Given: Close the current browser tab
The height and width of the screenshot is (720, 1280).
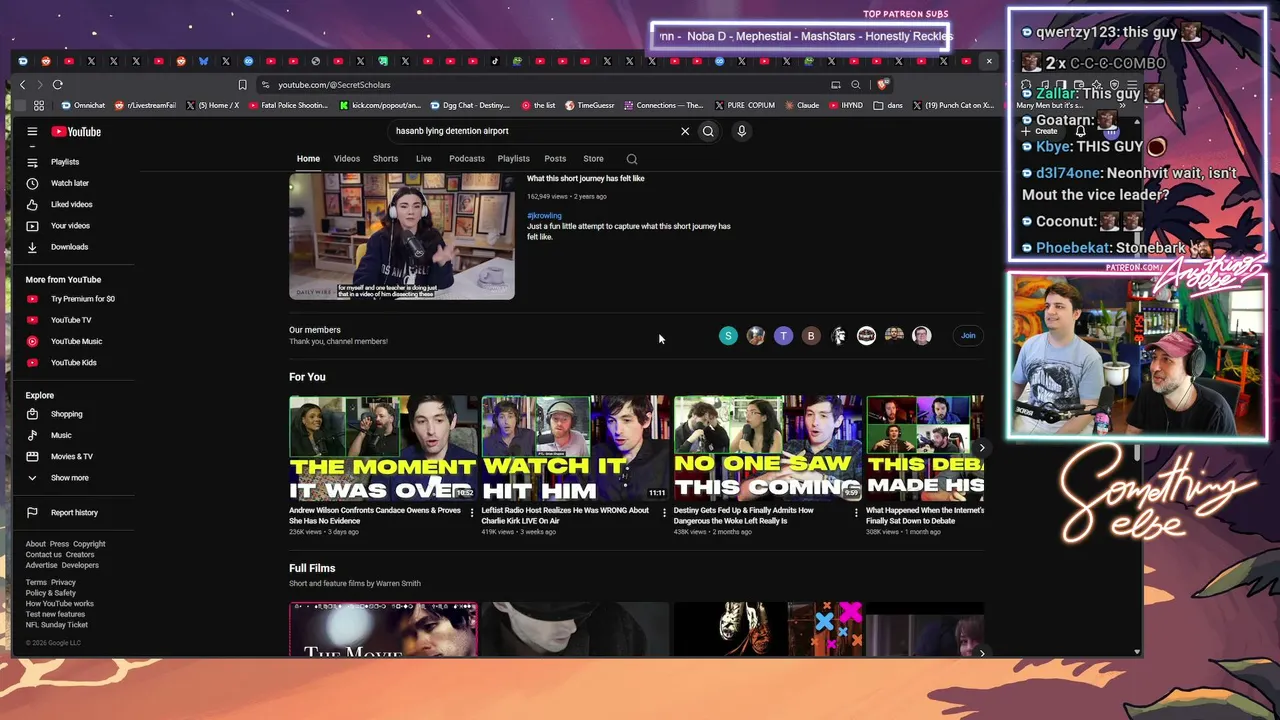Looking at the screenshot, I should [989, 61].
